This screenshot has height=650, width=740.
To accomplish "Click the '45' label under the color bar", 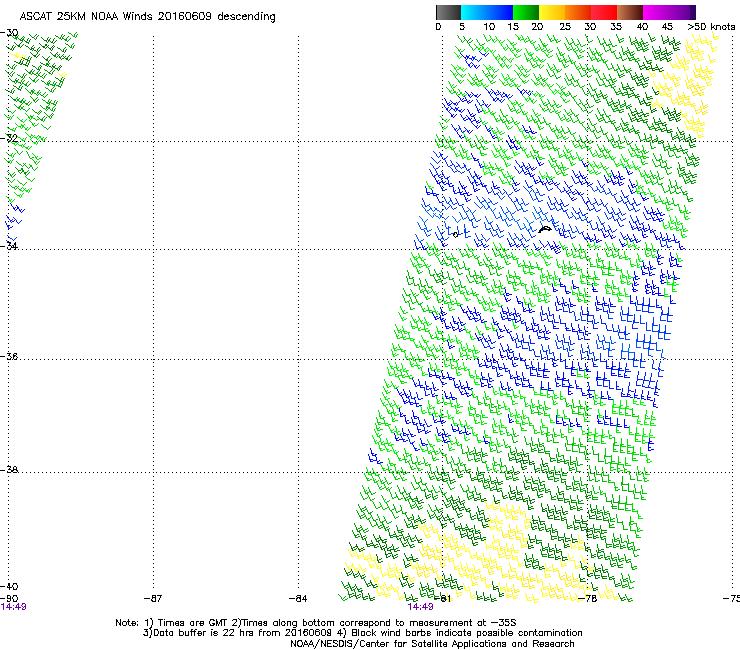I will [667, 27].
